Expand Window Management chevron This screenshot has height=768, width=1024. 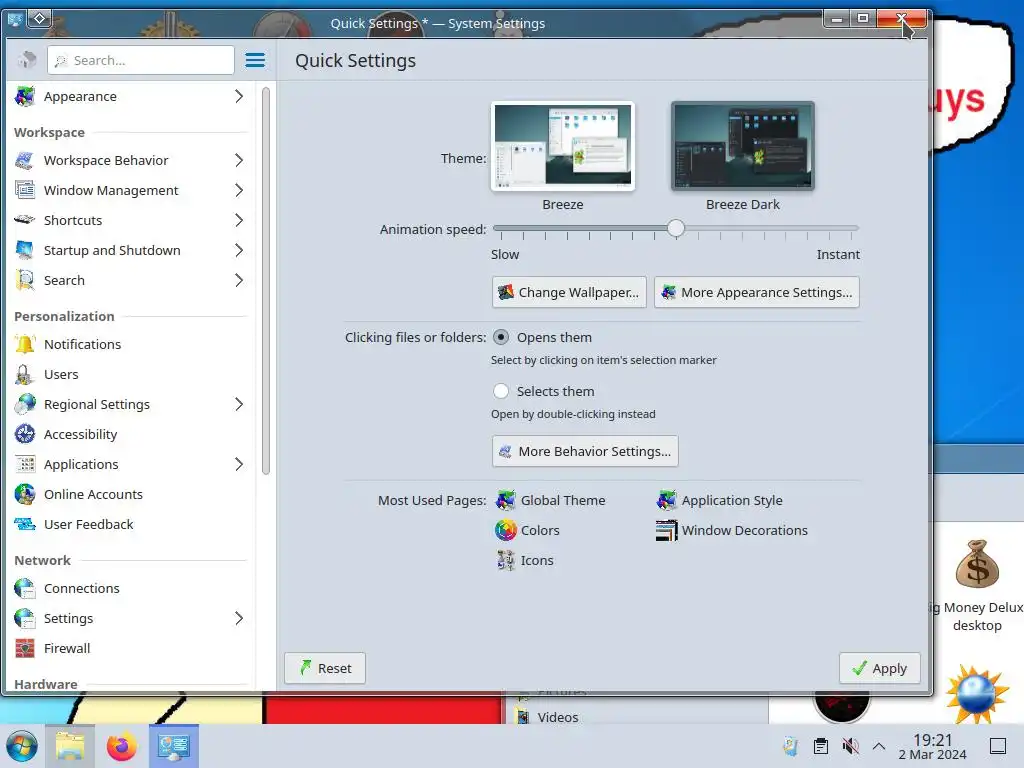pyautogui.click(x=239, y=190)
